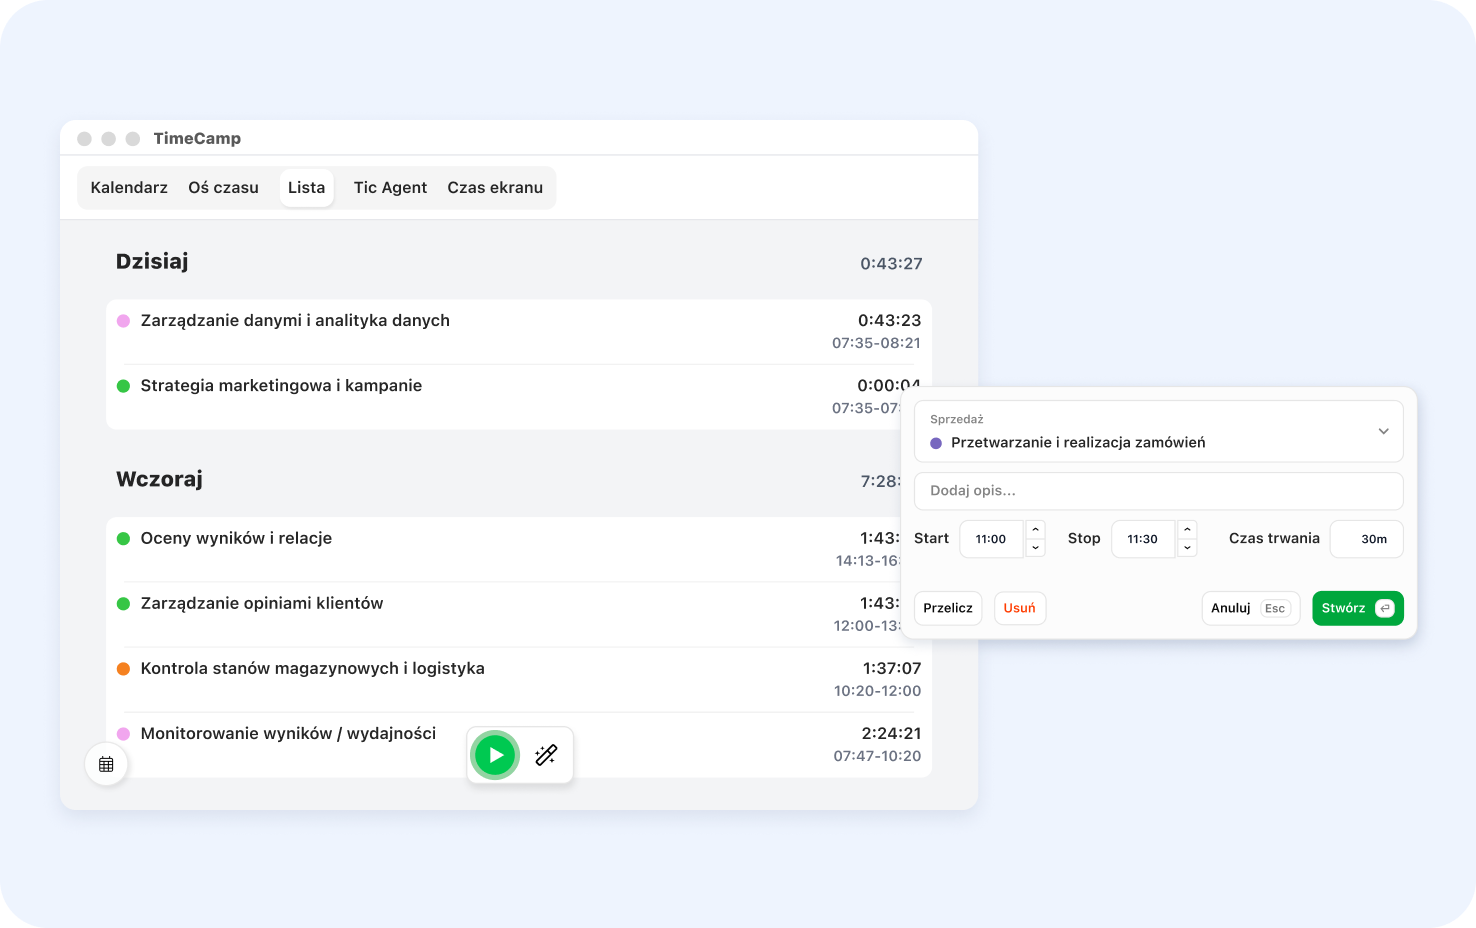Increase Stop time with up arrow
The image size is (1476, 928).
1187,530
